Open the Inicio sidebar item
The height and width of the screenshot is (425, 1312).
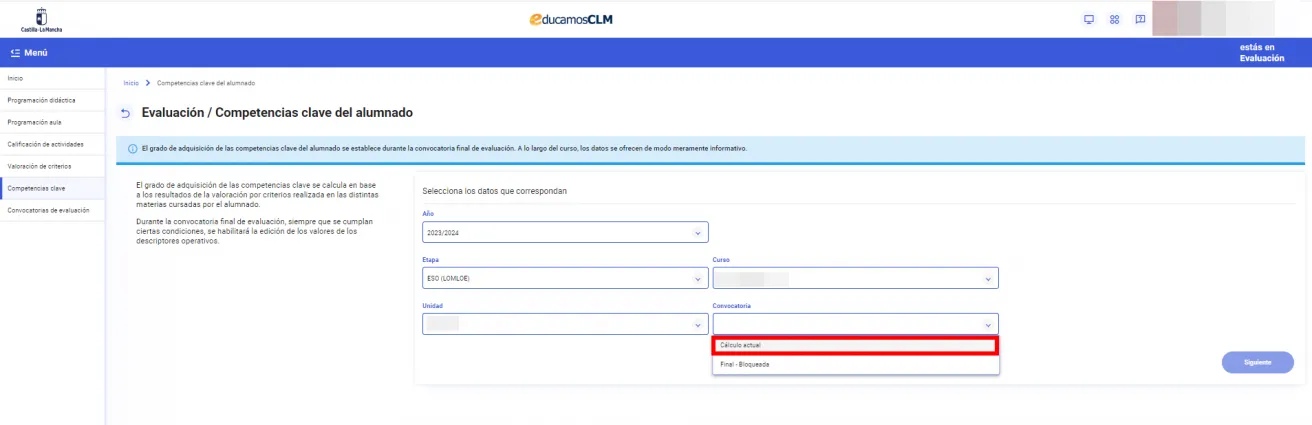tap(52, 78)
